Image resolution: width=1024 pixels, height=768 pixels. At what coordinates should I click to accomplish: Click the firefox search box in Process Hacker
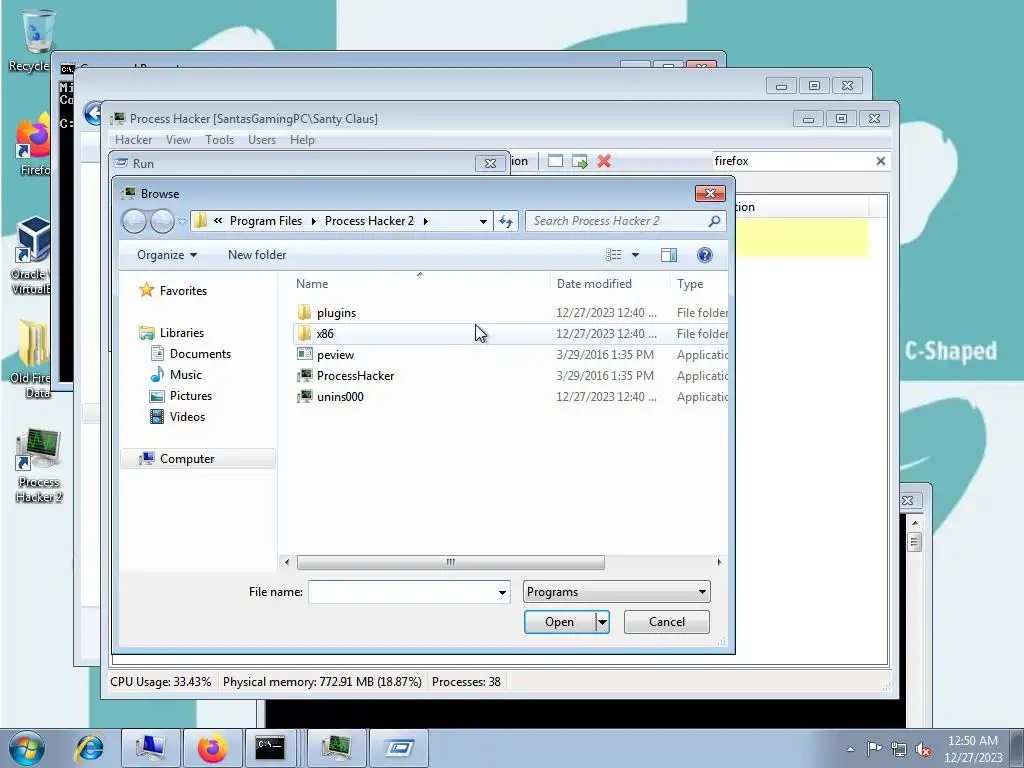(x=792, y=161)
